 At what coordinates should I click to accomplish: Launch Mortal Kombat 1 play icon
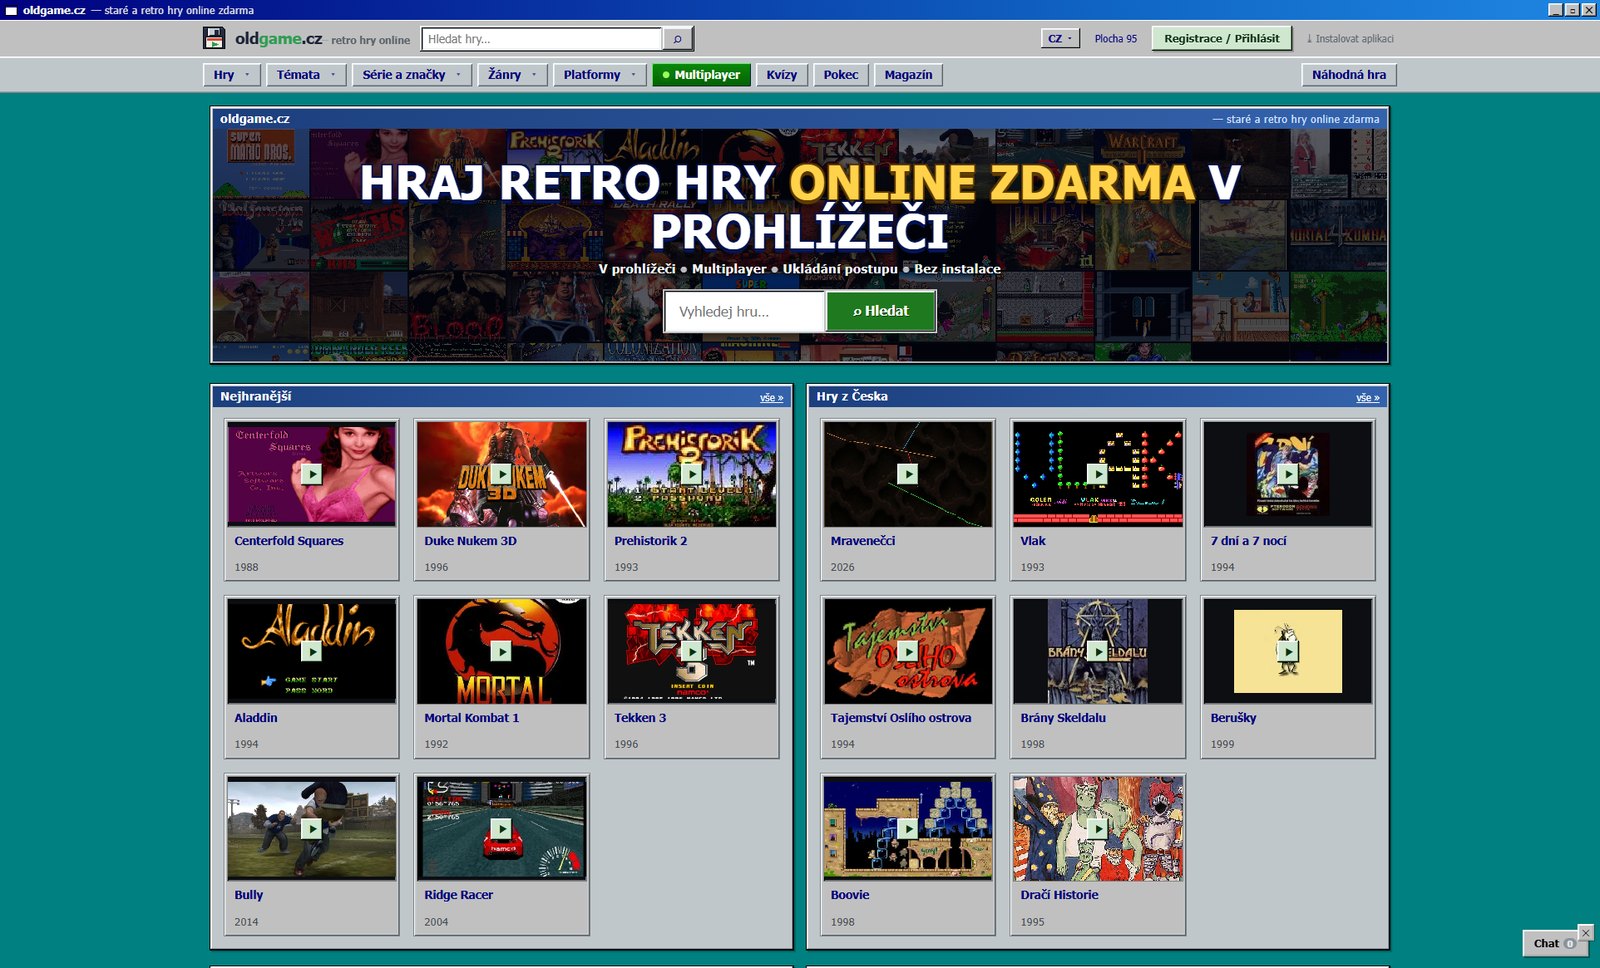[x=501, y=651]
